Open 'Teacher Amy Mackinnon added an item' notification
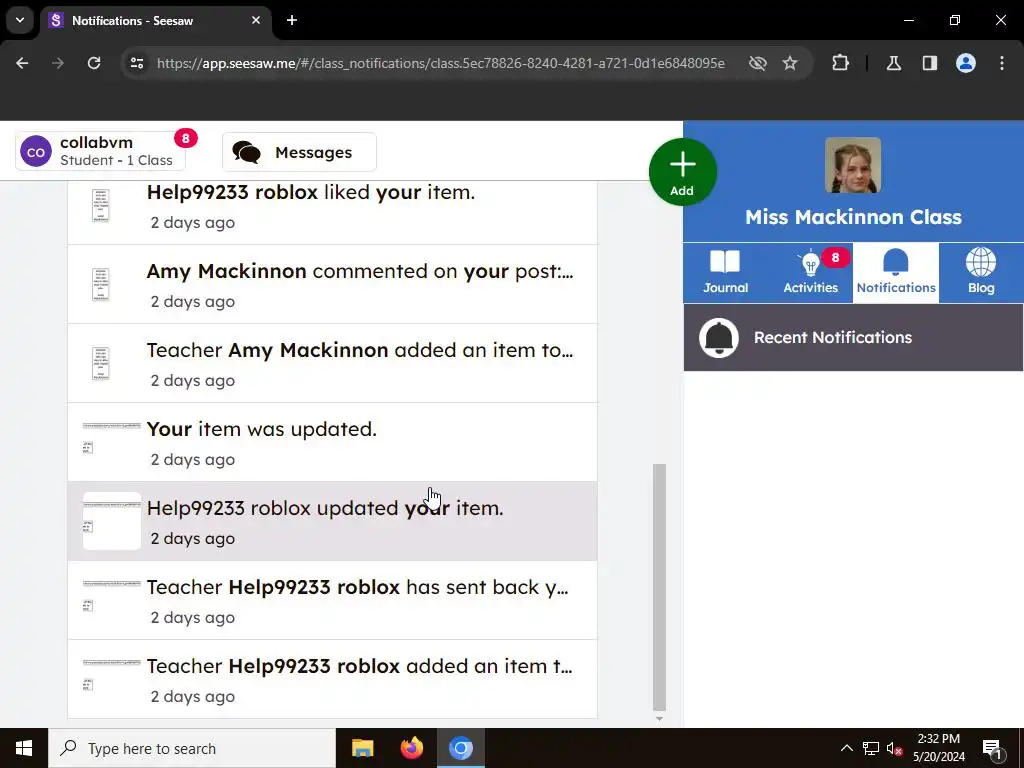Viewport: 1024px width, 768px height. pyautogui.click(x=332, y=364)
